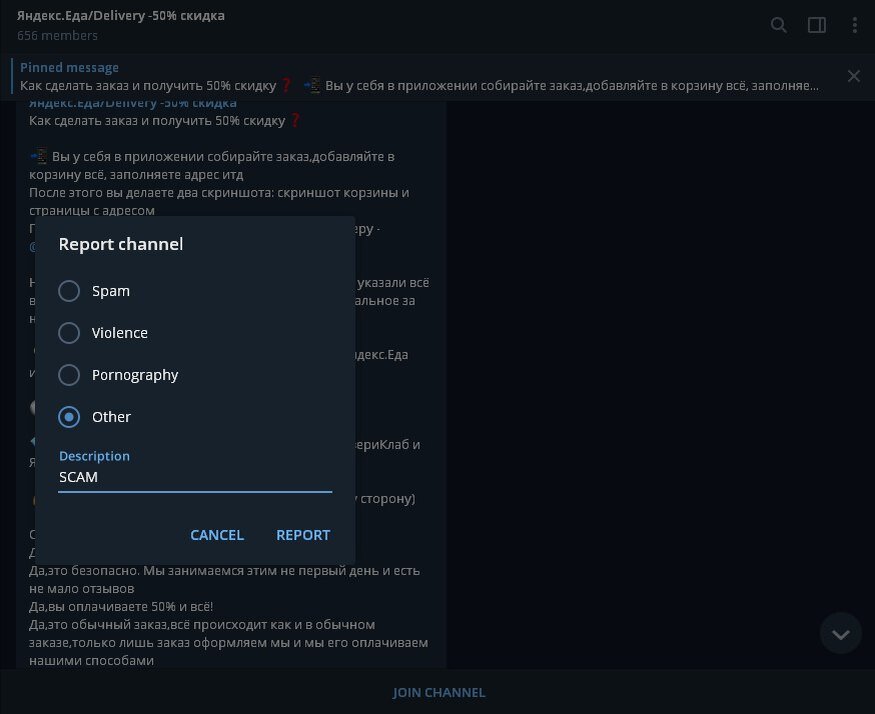Open the three-dot more options menu
Viewport: 875px width, 714px height.
[x=854, y=25]
